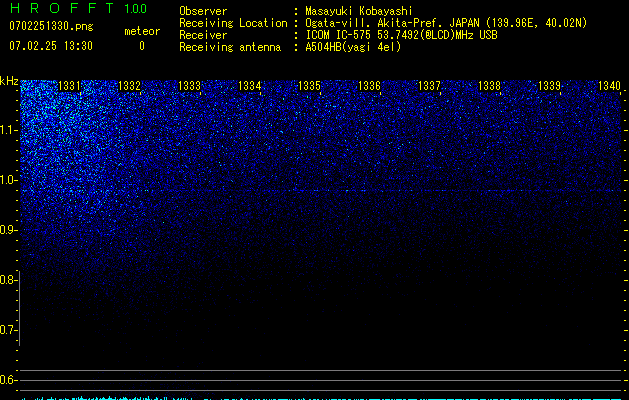Viewport: 629px width, 400px height.
Task: Click the version number 1.0.0
Action: tap(136, 8)
